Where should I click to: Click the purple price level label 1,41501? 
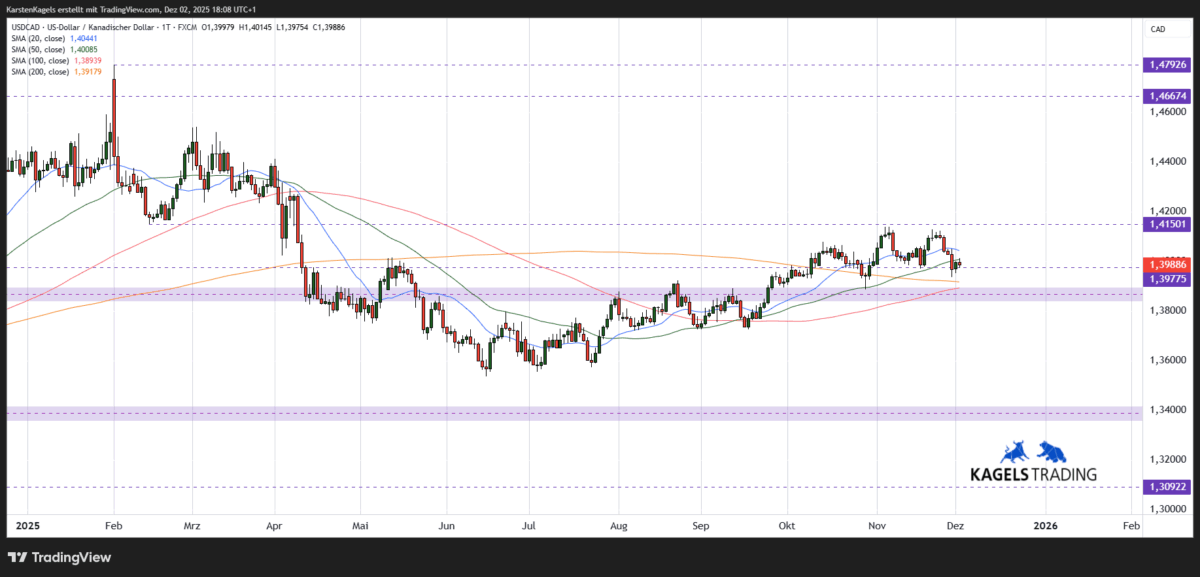[1168, 225]
